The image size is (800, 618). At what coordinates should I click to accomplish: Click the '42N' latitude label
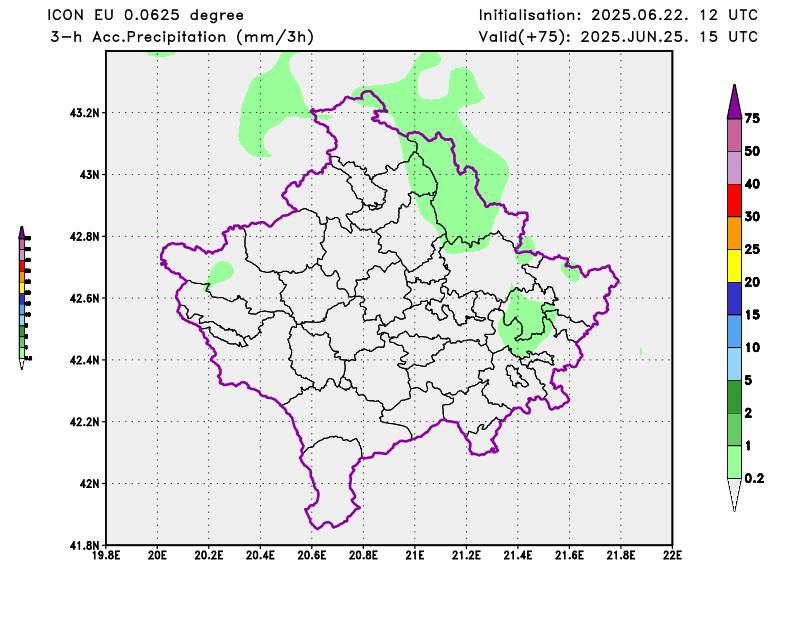tap(90, 483)
